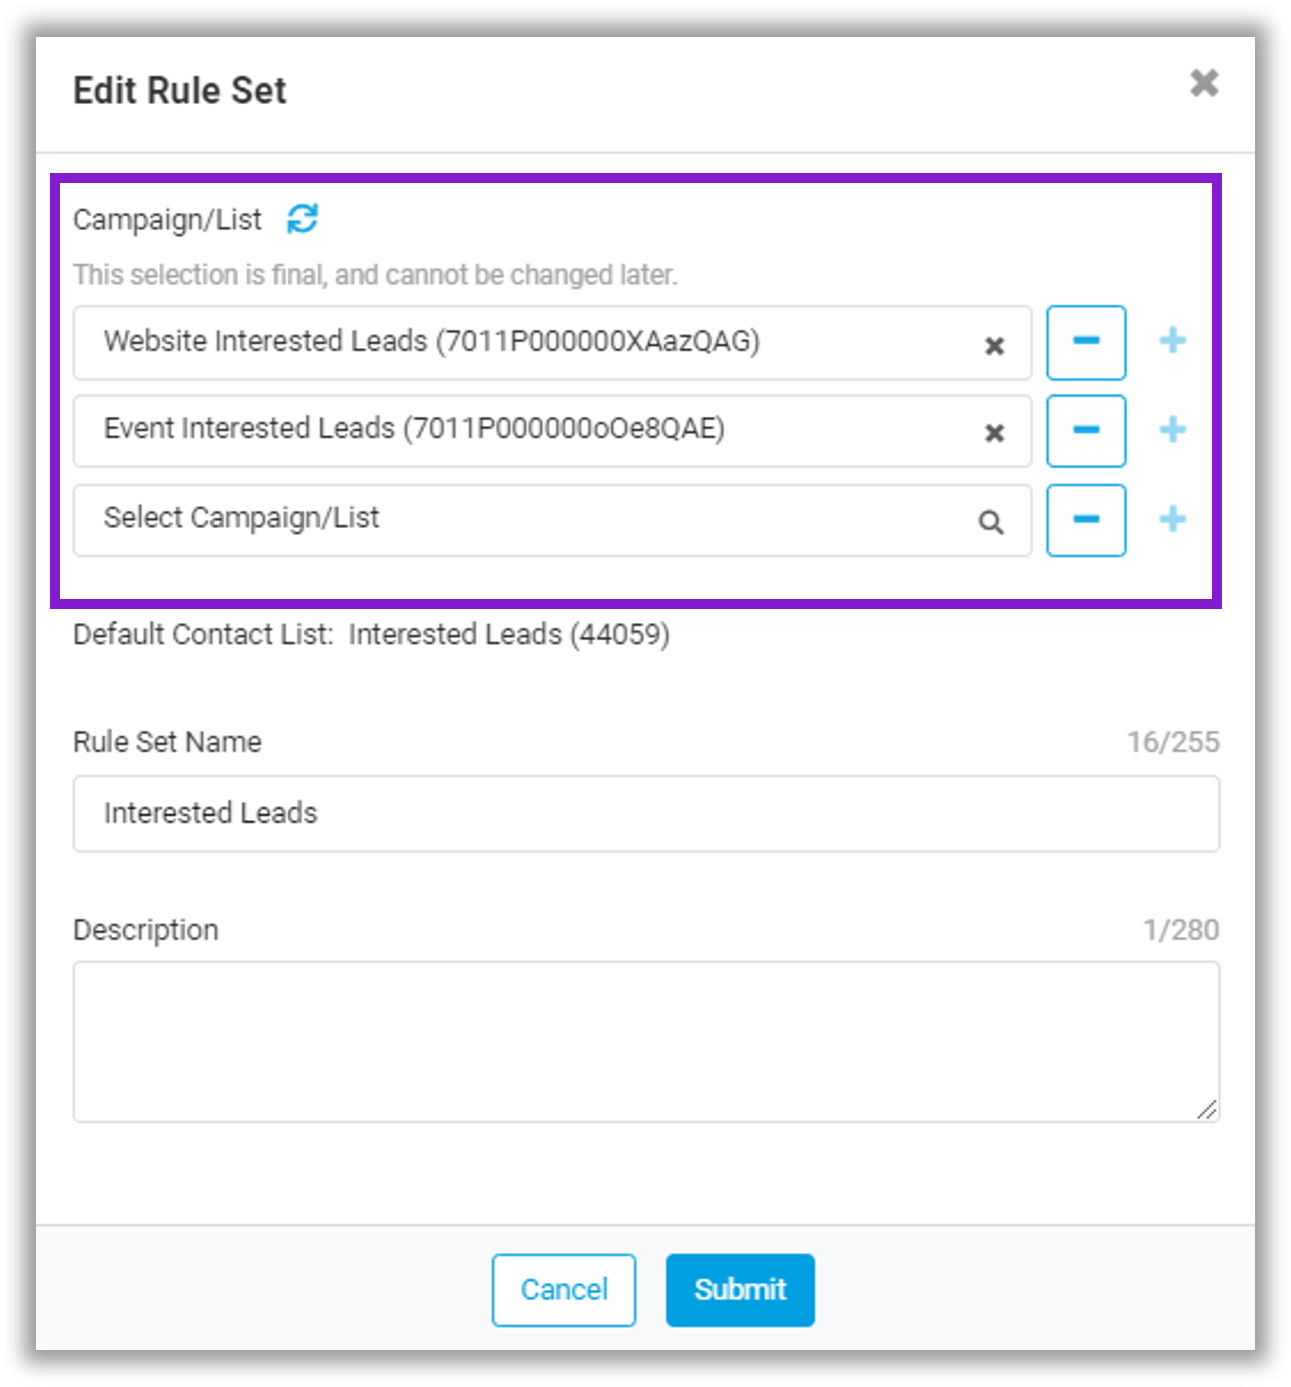Click the search magnifier in Select Campaign/List
Viewport: 1291px width, 1387px height.
[991, 522]
